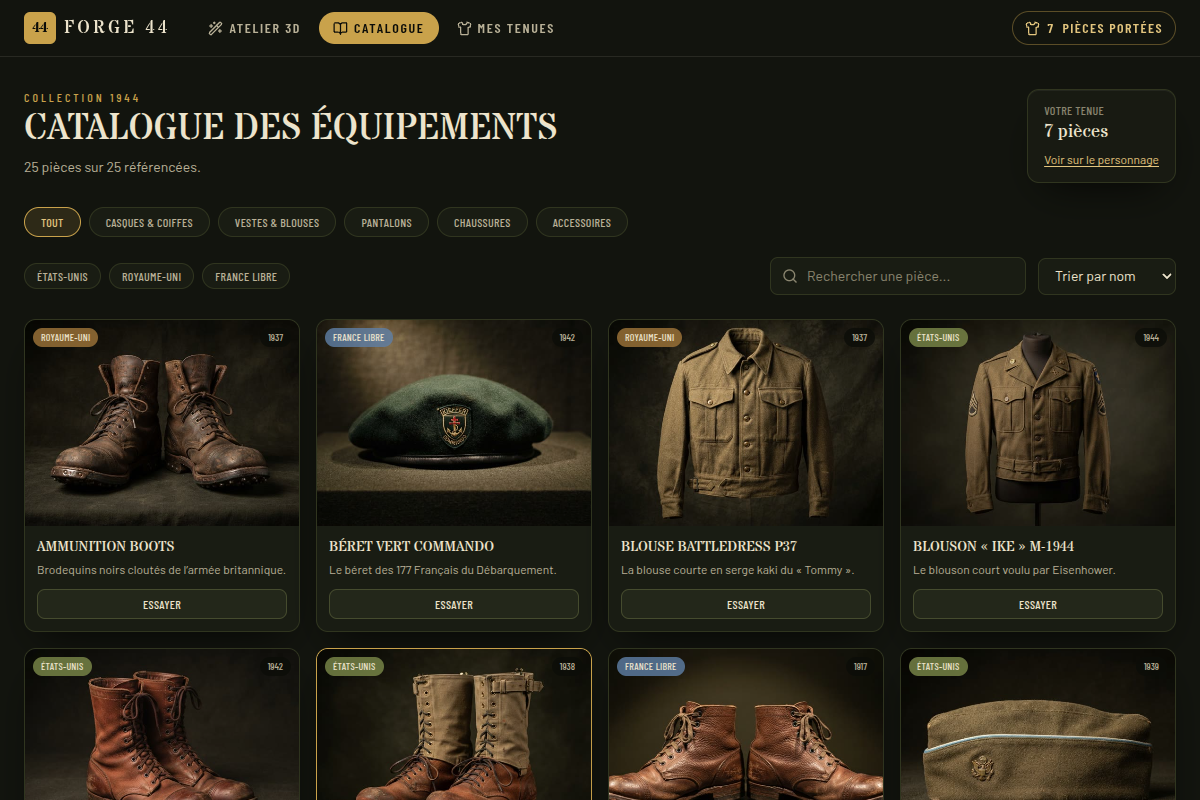1200x800 pixels.
Task: Click the magnifier icon in search field
Action: [x=790, y=276]
